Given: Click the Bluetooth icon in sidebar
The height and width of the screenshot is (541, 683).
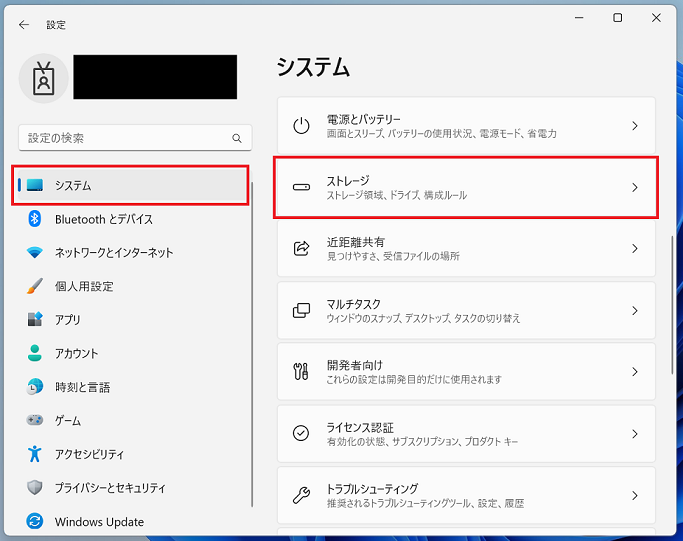Looking at the screenshot, I should pyautogui.click(x=35, y=219).
